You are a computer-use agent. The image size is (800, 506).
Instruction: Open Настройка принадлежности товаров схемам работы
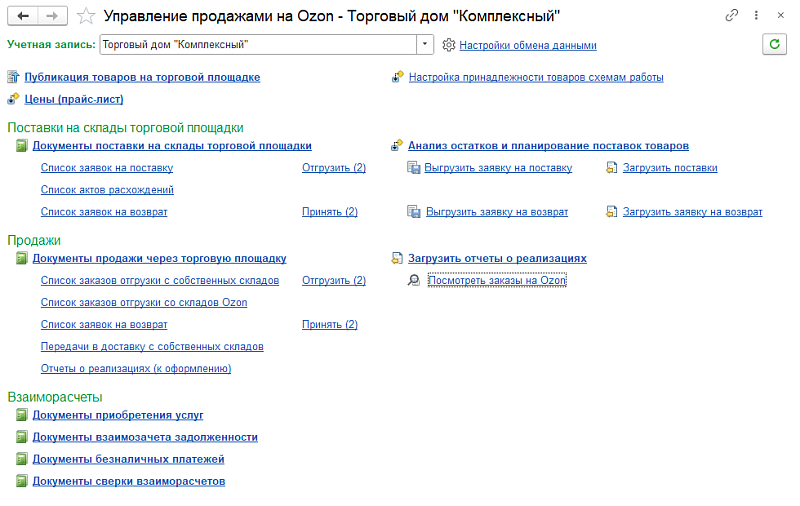[x=536, y=78]
